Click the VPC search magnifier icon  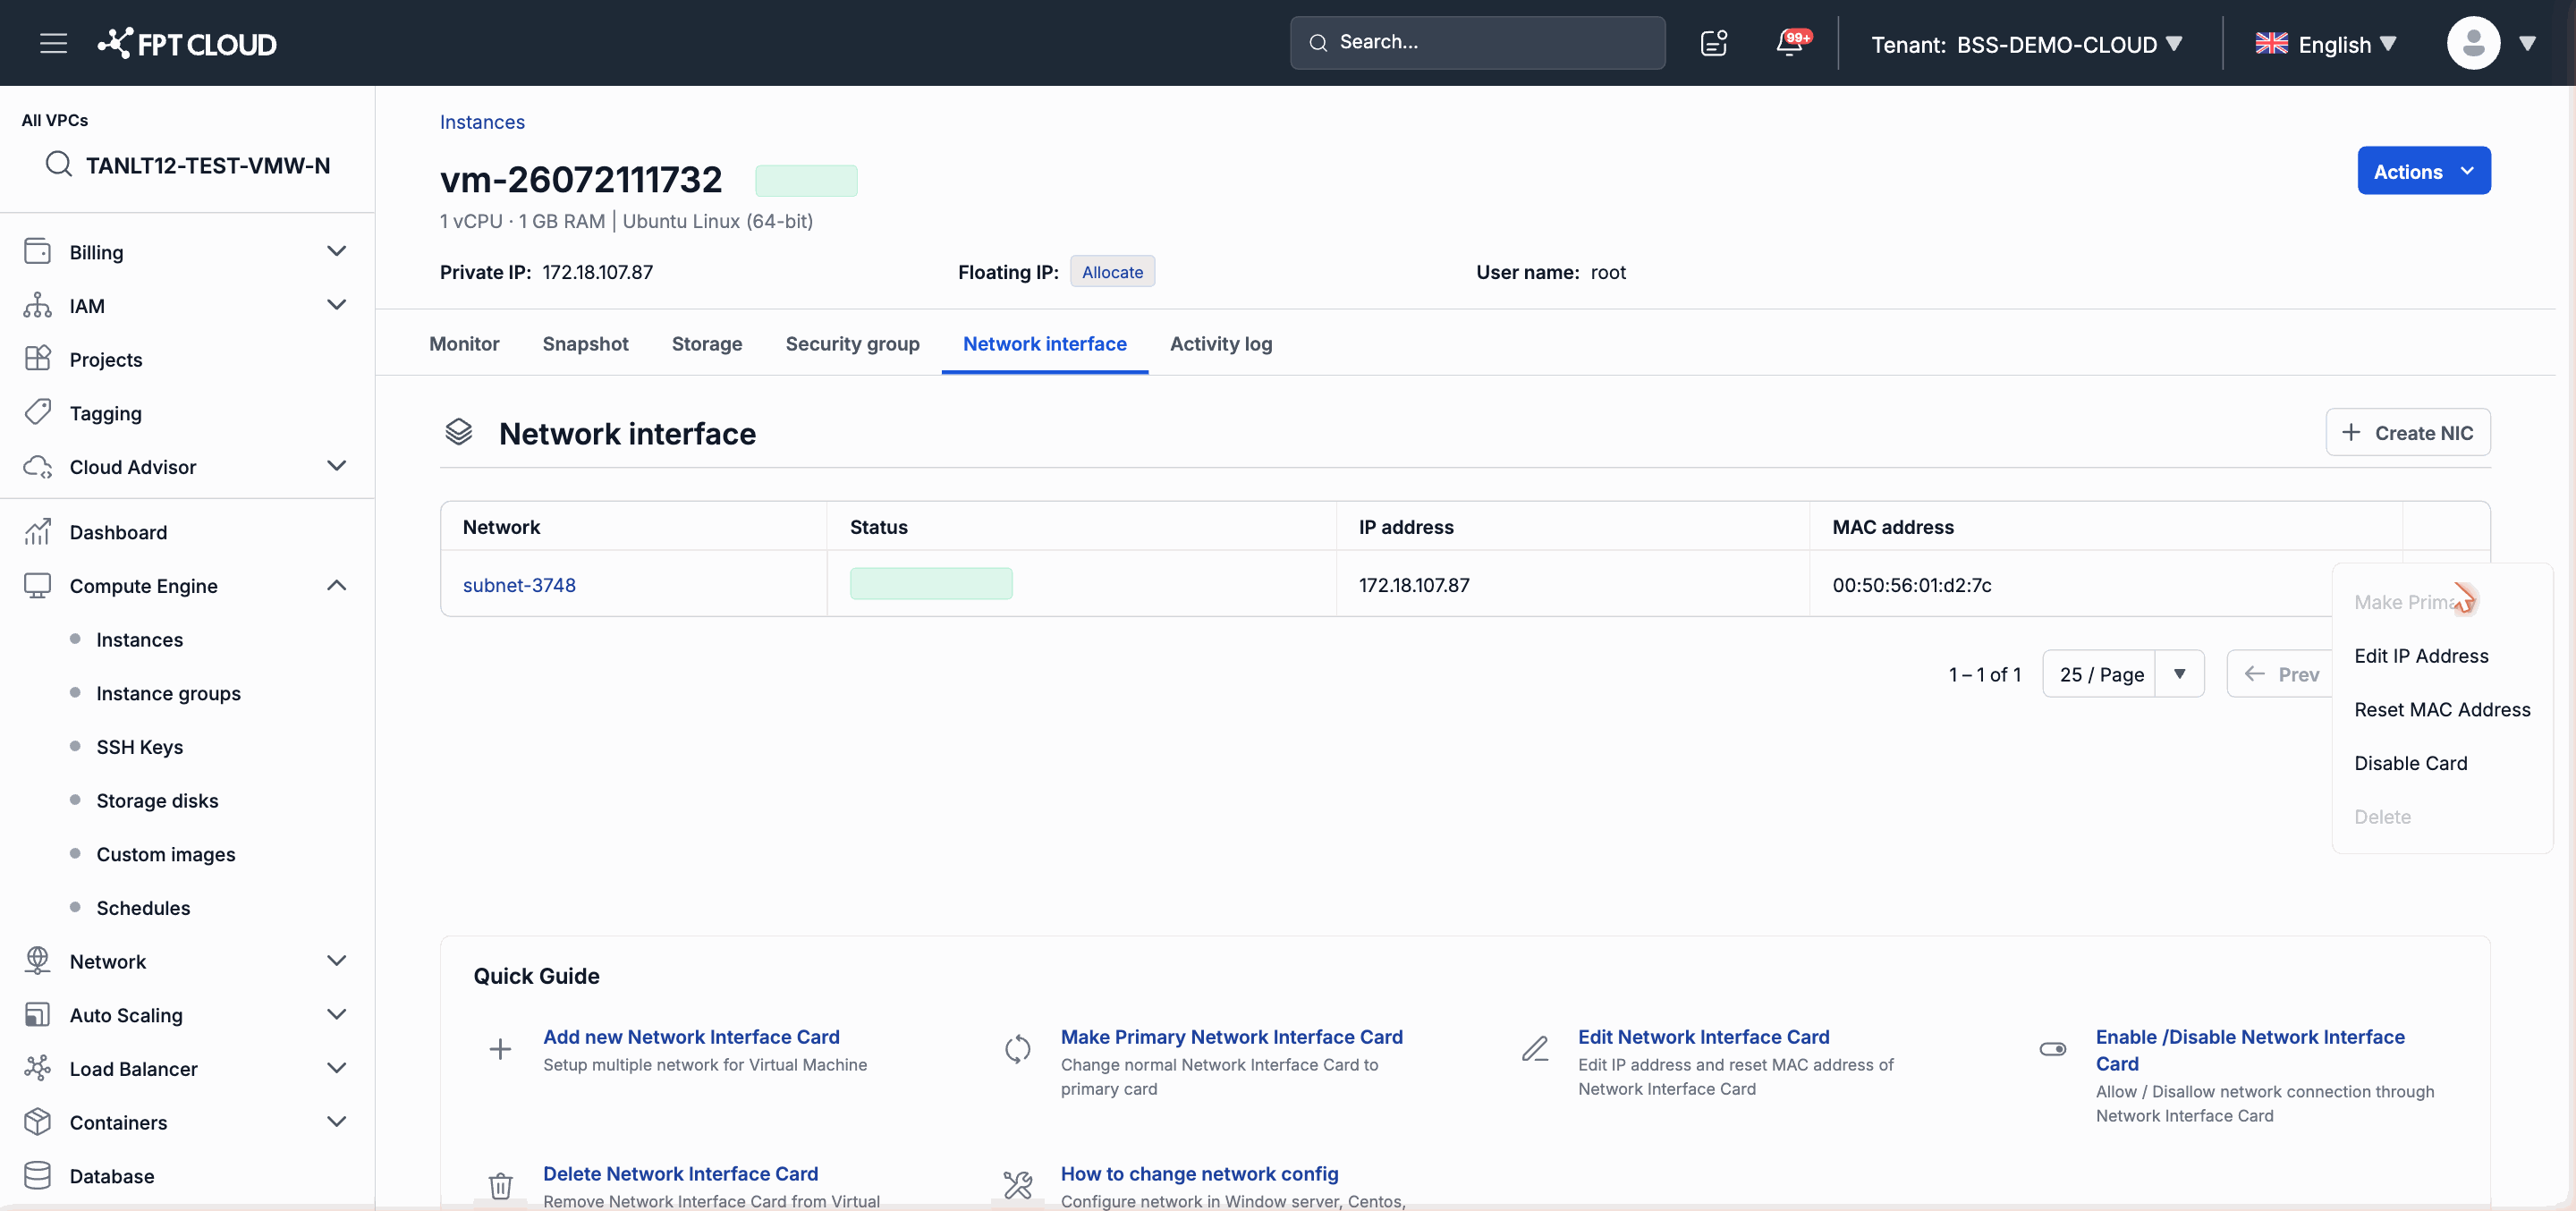[59, 164]
